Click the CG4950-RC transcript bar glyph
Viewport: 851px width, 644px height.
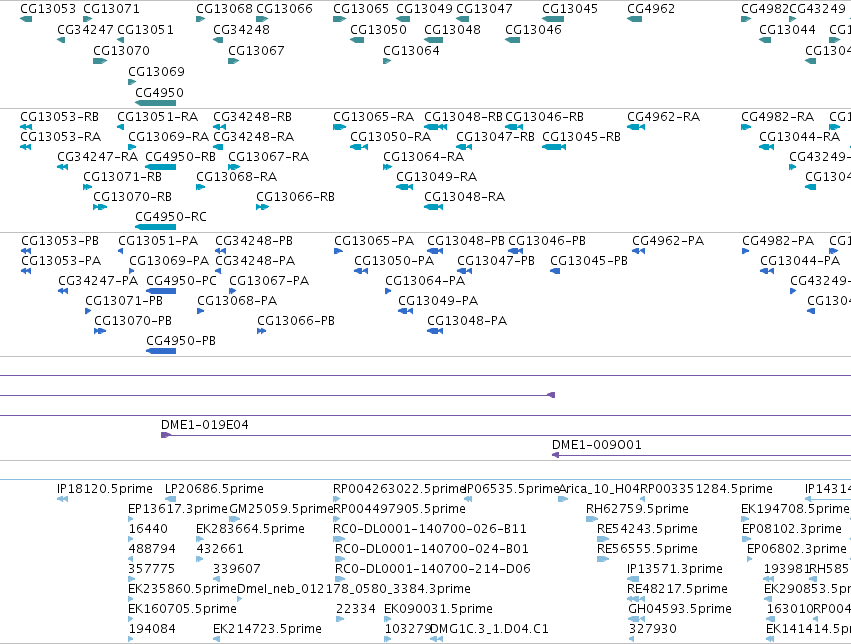point(155,227)
